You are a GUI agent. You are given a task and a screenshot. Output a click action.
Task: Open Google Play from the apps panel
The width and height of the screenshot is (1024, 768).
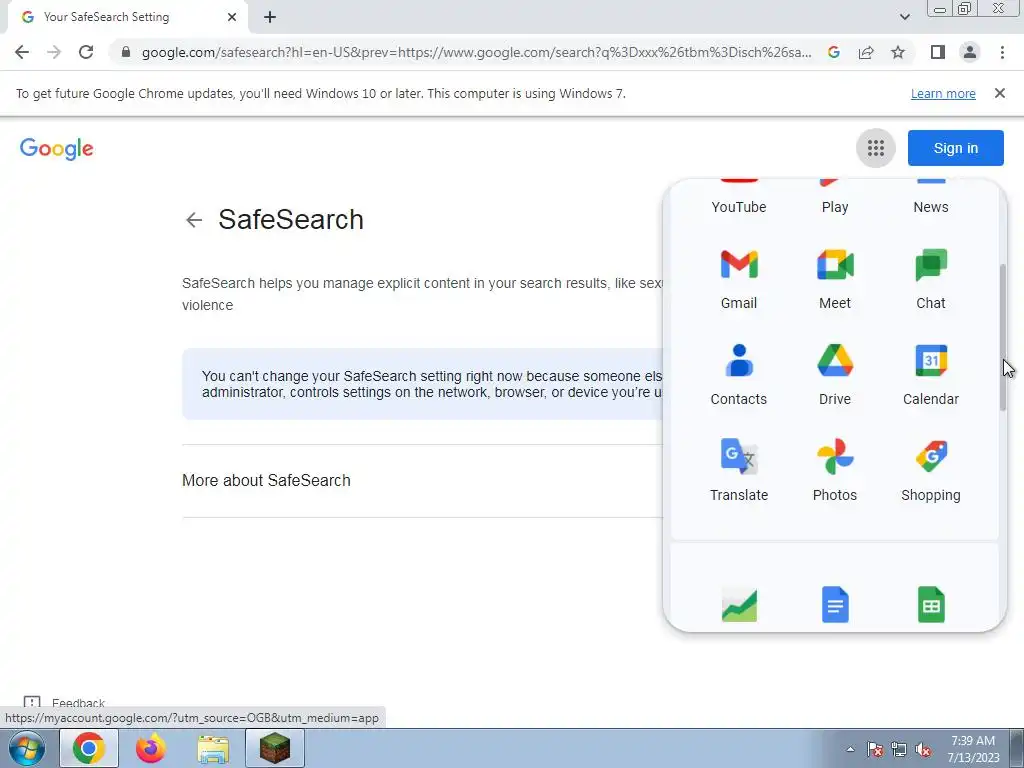point(835,198)
